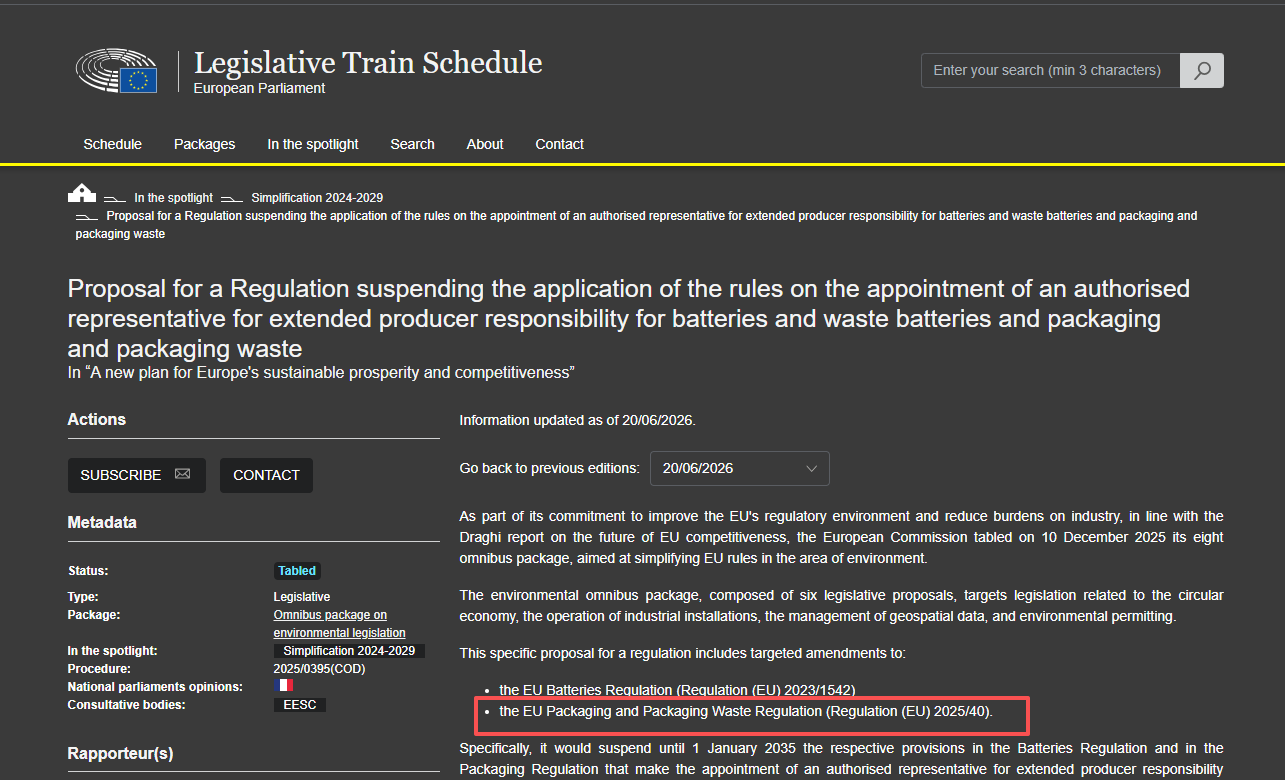Click the home breadcrumb icon
The height and width of the screenshot is (780, 1285).
click(82, 193)
